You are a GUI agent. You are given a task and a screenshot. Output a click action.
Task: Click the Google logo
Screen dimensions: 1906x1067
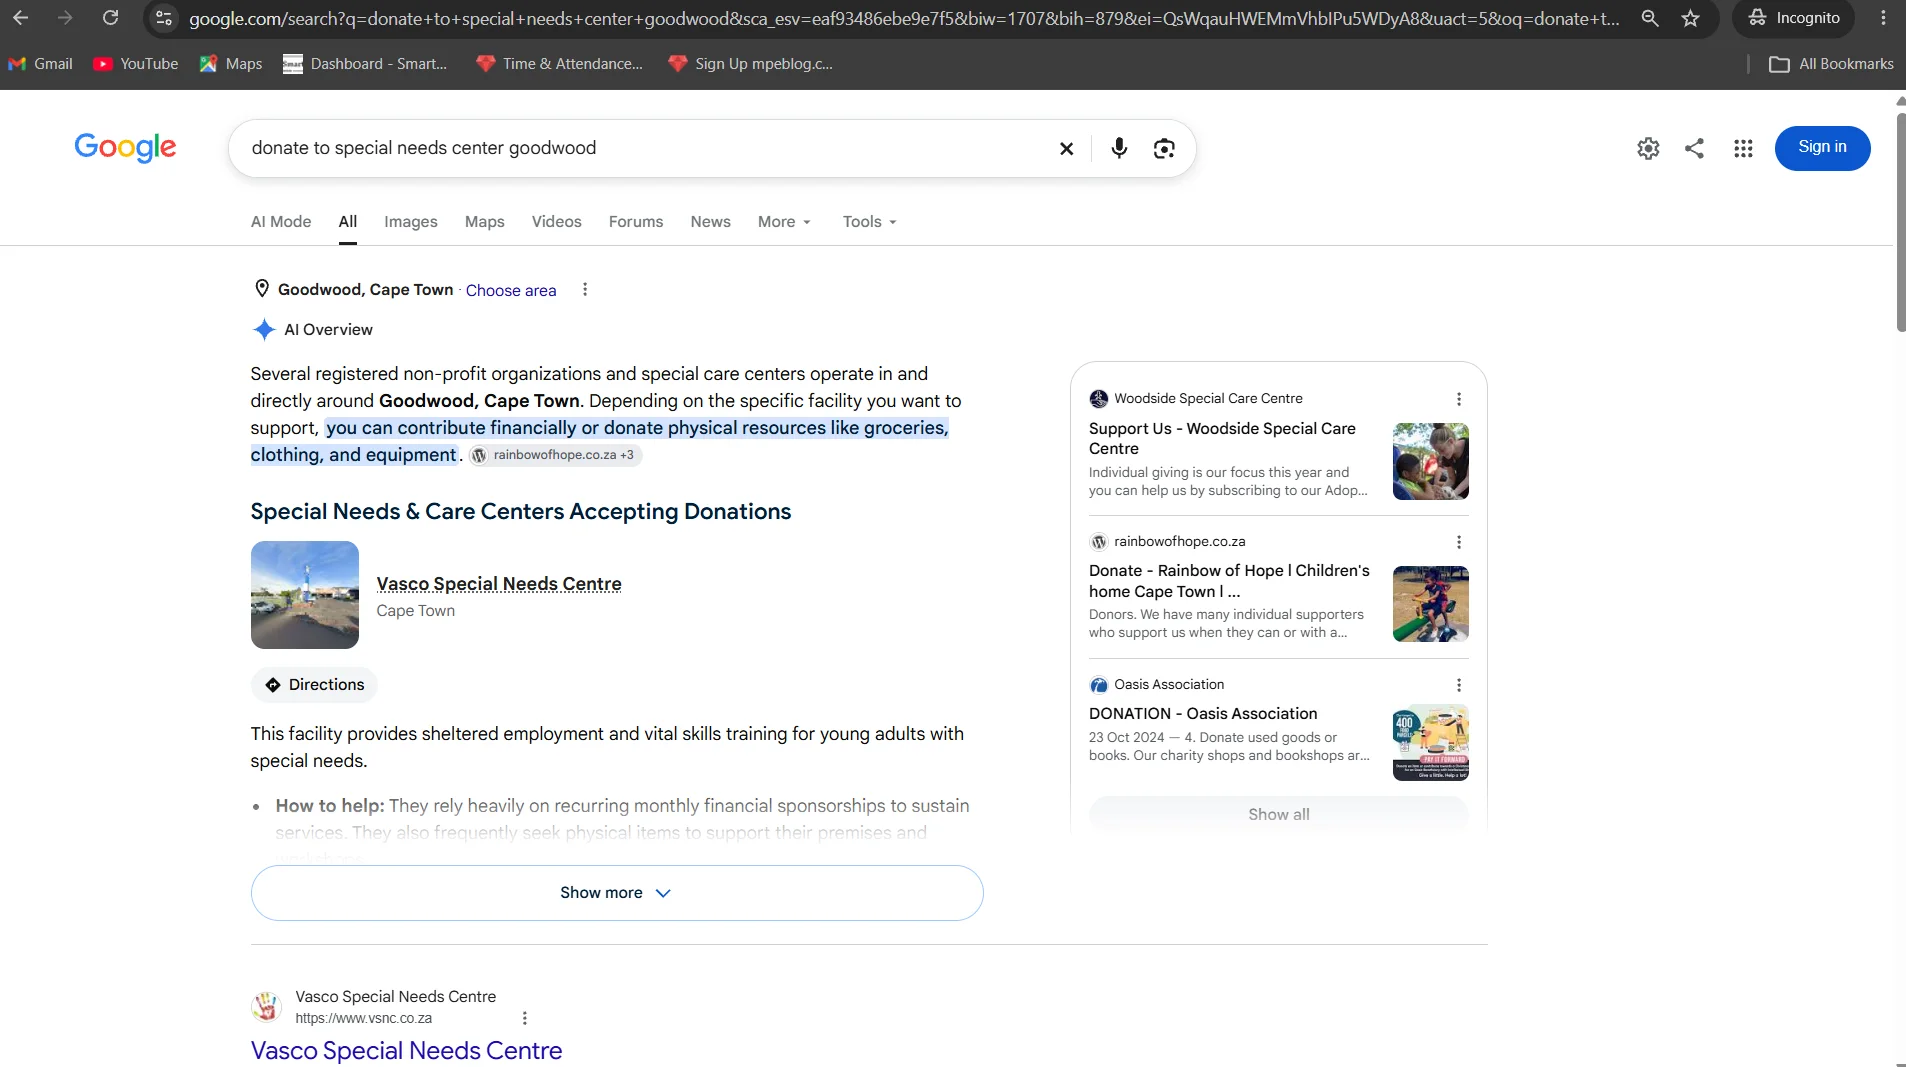pos(125,148)
